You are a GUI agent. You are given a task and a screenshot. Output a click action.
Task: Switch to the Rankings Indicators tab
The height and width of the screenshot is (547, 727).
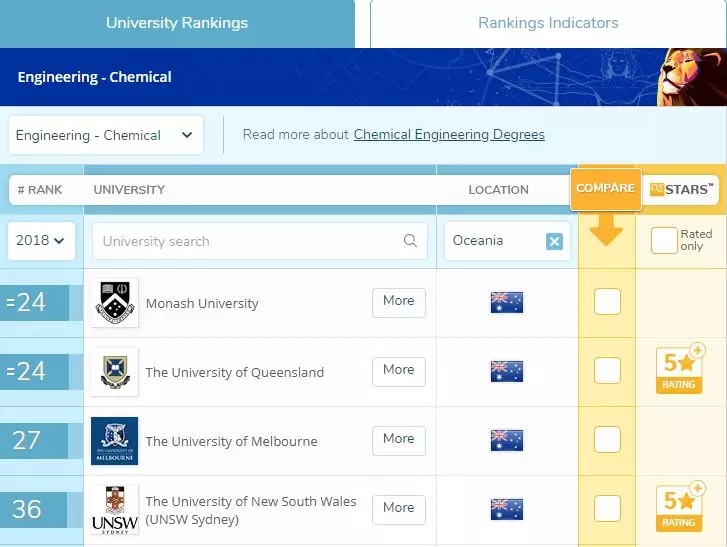[547, 23]
